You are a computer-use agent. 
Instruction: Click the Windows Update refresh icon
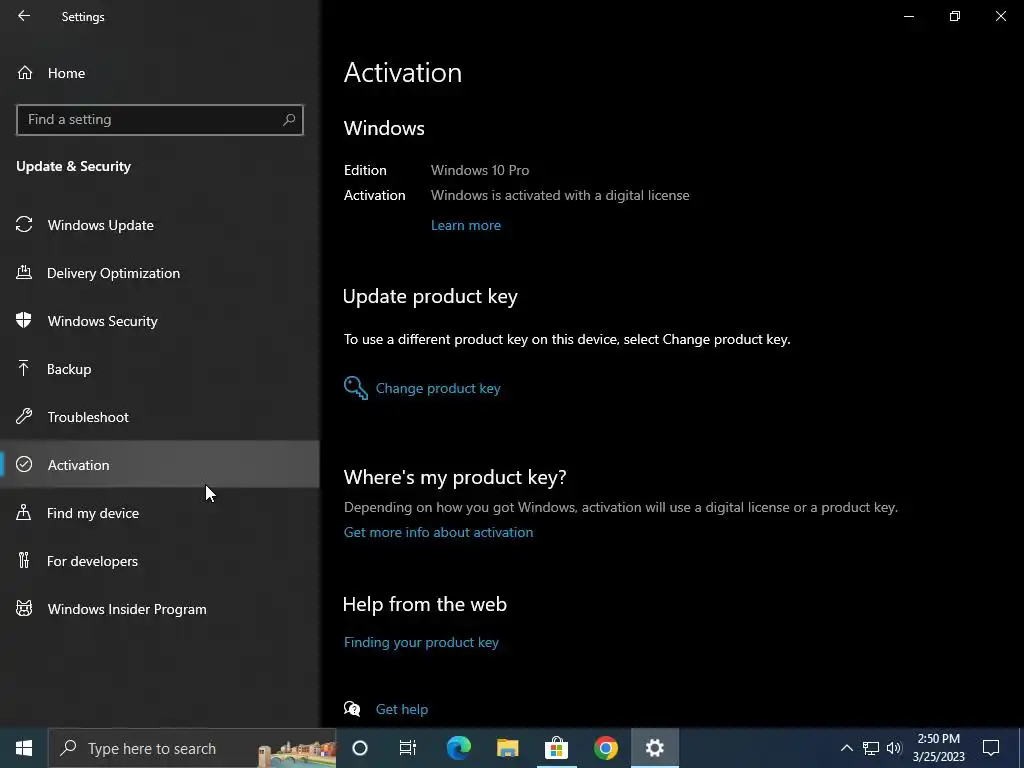pyautogui.click(x=24, y=225)
